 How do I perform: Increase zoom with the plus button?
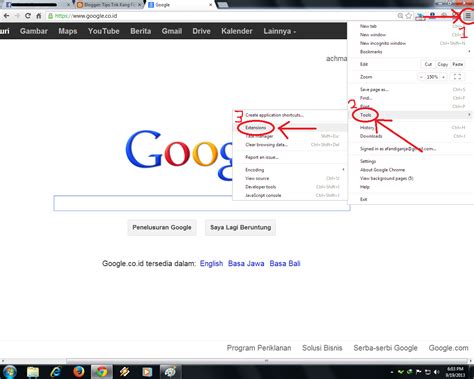[443, 77]
